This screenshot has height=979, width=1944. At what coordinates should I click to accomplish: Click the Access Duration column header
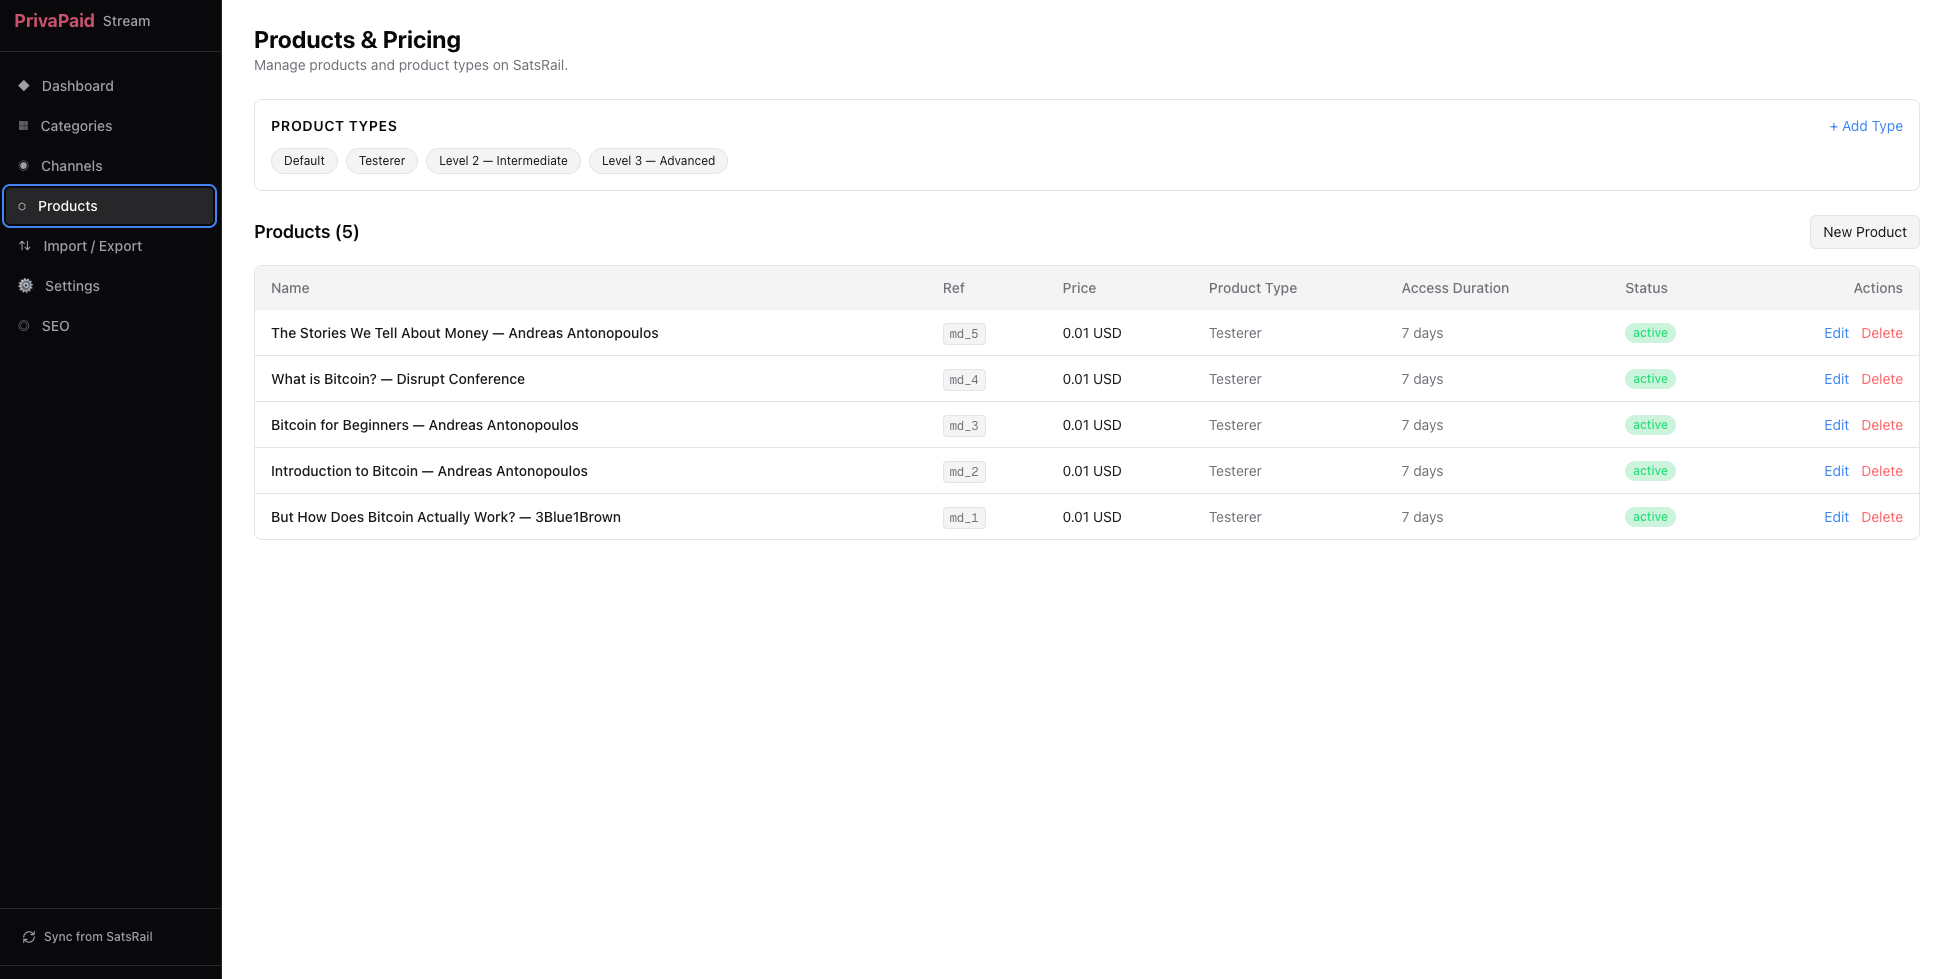(x=1455, y=288)
